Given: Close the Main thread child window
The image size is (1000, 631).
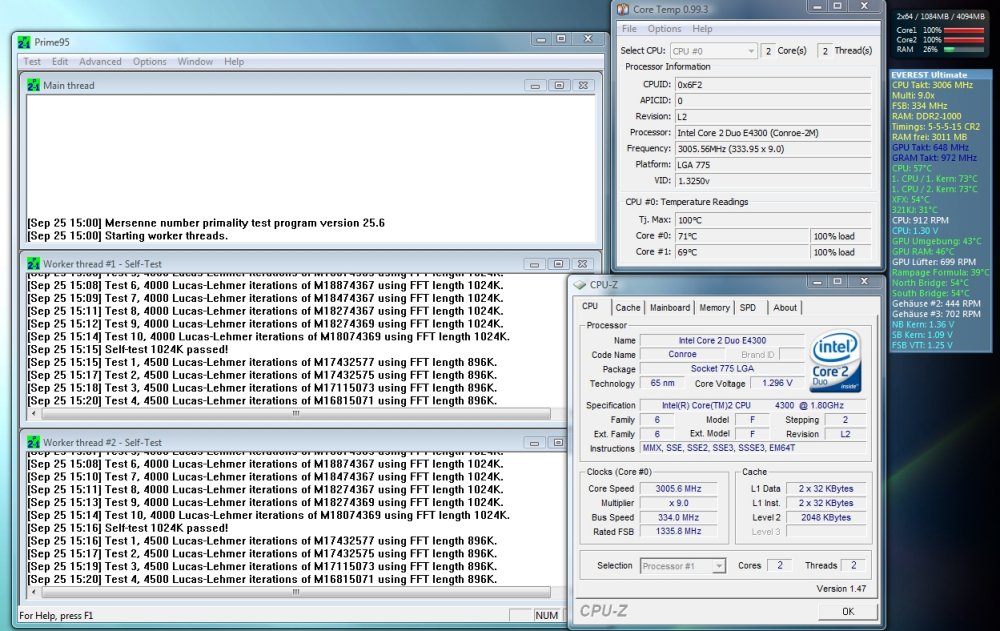Looking at the screenshot, I should click(583, 85).
